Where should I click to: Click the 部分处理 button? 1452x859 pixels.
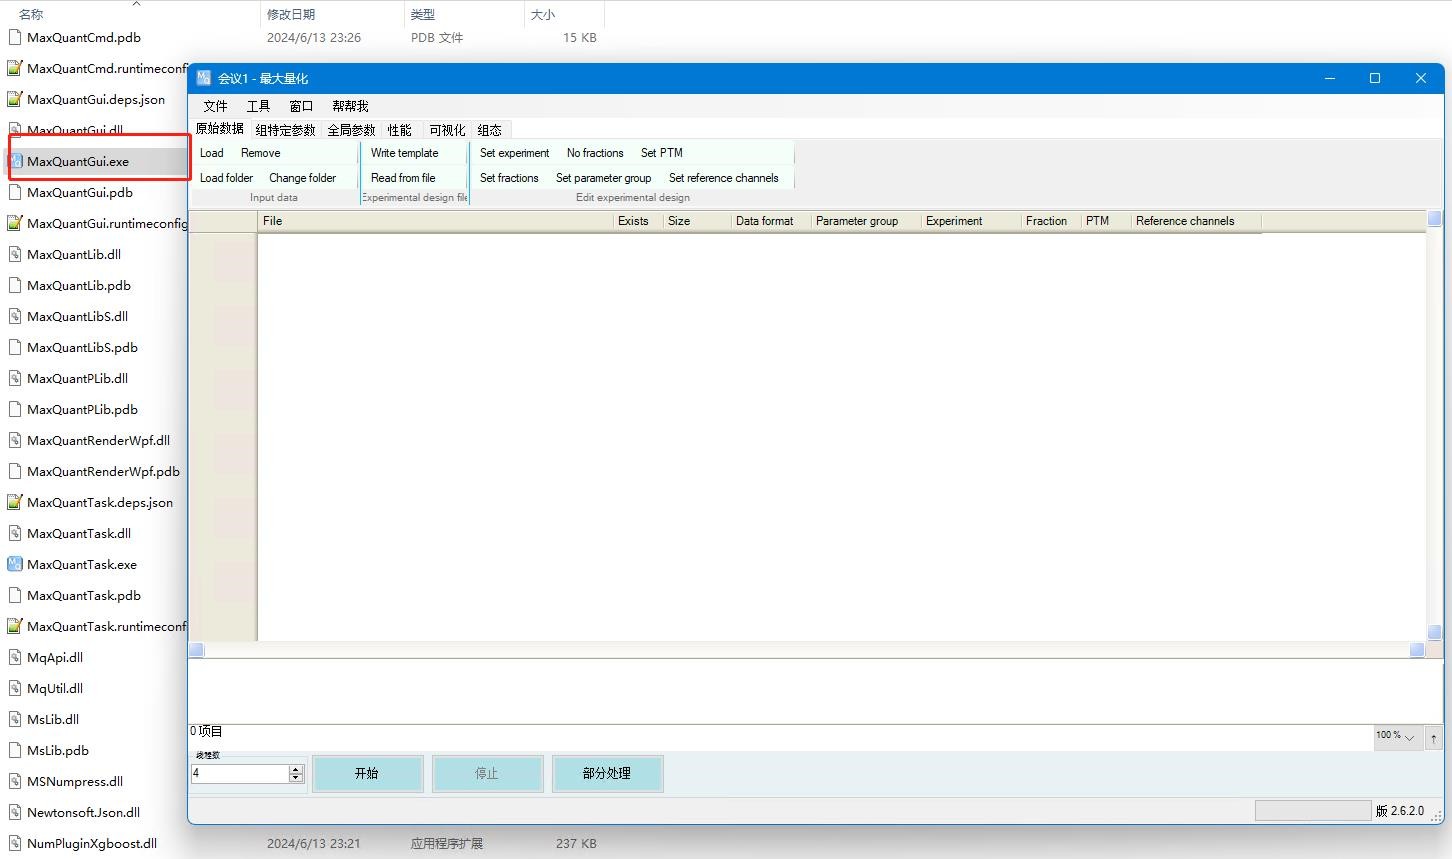tap(607, 773)
